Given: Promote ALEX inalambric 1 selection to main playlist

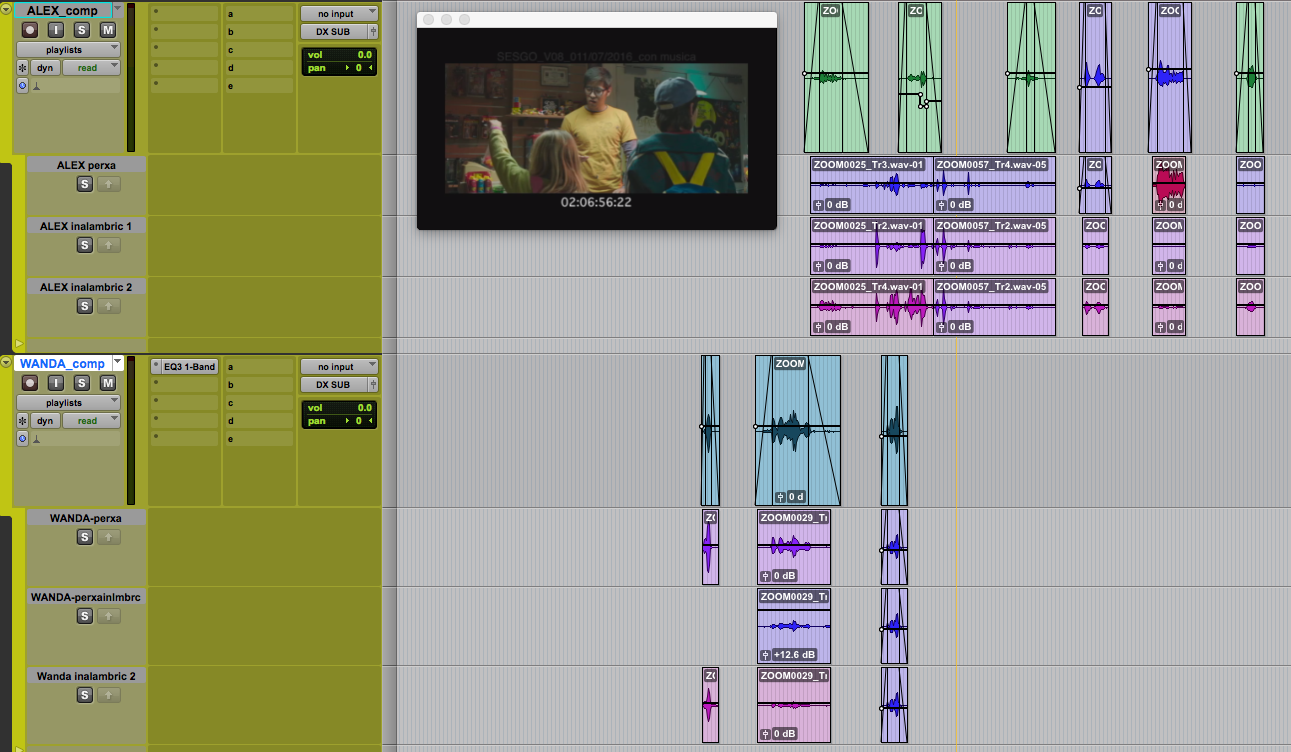Looking at the screenshot, I should tap(109, 245).
